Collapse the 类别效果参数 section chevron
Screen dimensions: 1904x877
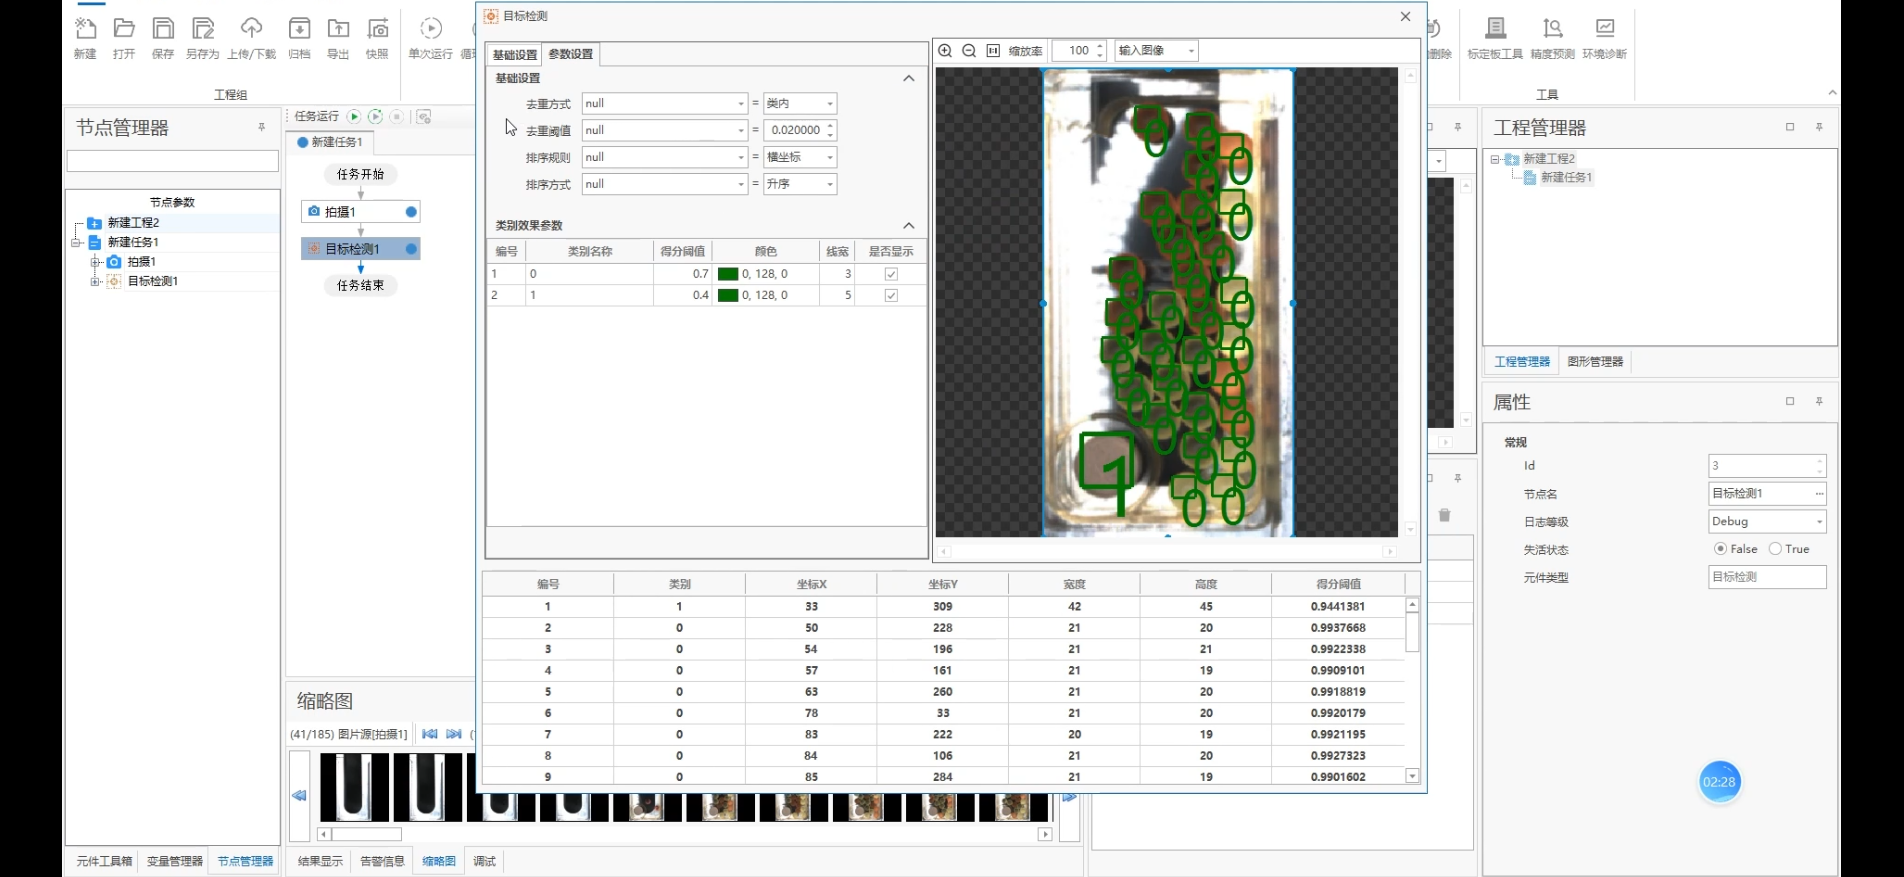(x=908, y=225)
